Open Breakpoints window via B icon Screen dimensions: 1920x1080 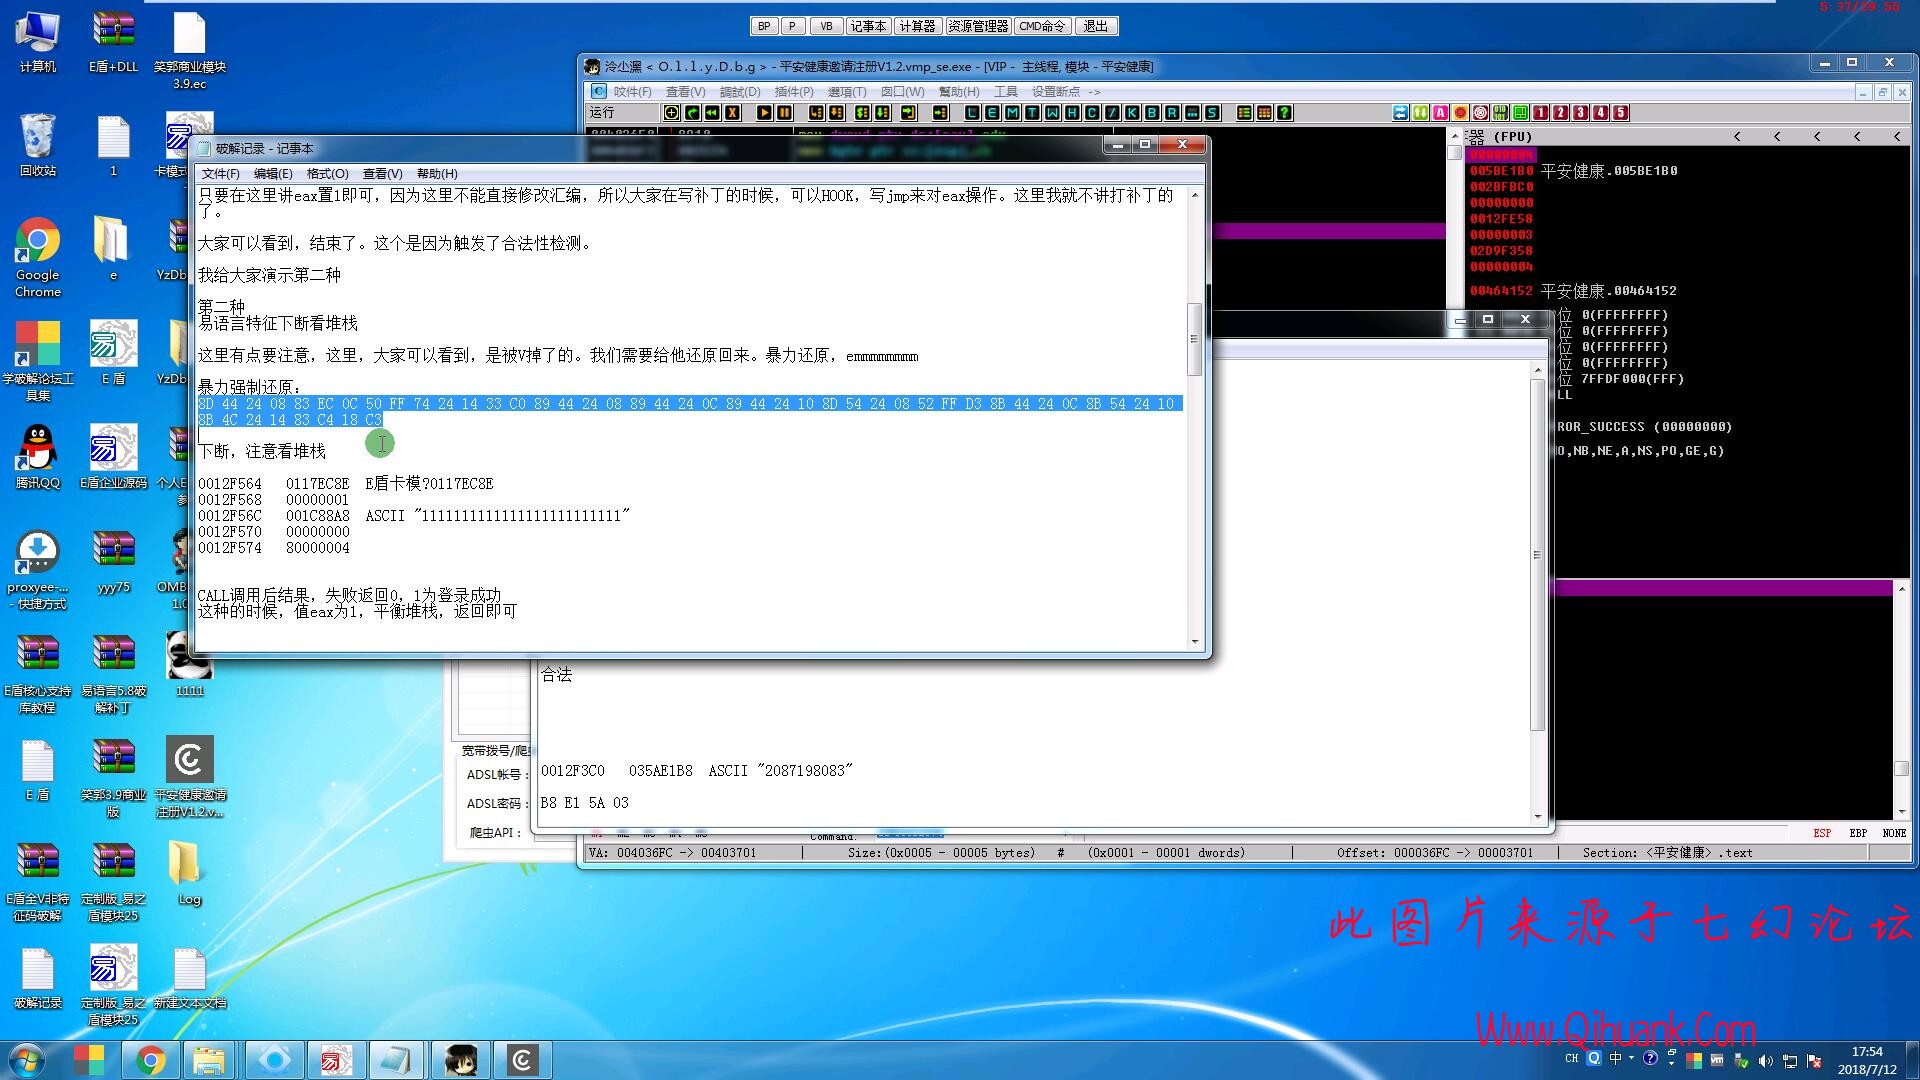click(x=1152, y=112)
